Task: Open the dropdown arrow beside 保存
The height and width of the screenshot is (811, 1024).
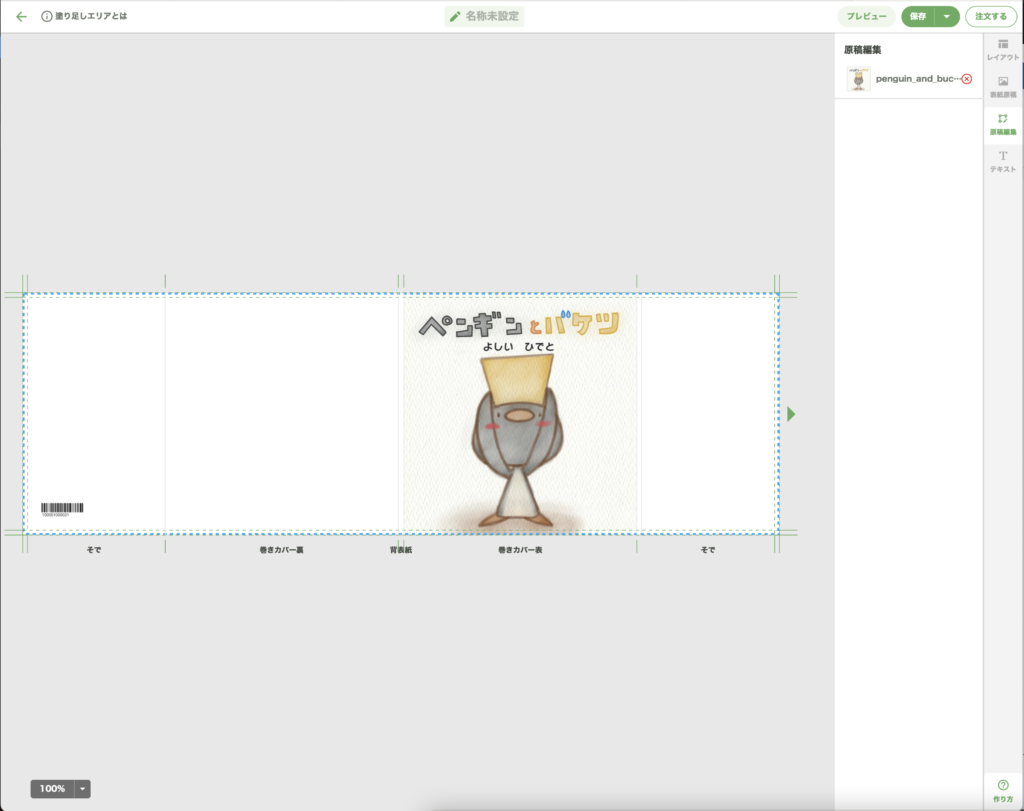Action: coord(947,17)
